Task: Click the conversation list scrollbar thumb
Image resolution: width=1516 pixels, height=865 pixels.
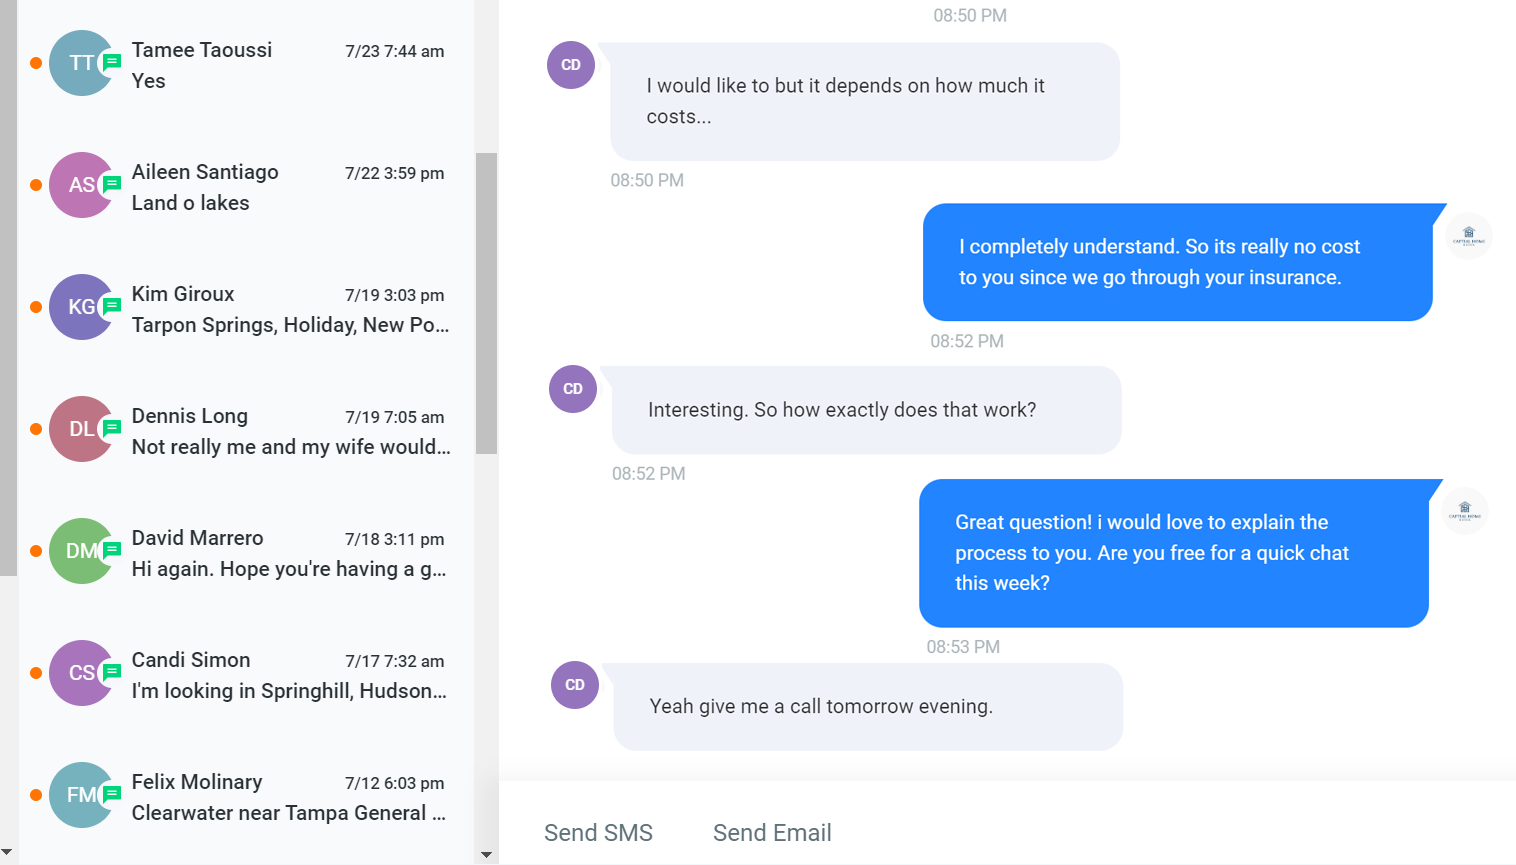Action: point(487,303)
